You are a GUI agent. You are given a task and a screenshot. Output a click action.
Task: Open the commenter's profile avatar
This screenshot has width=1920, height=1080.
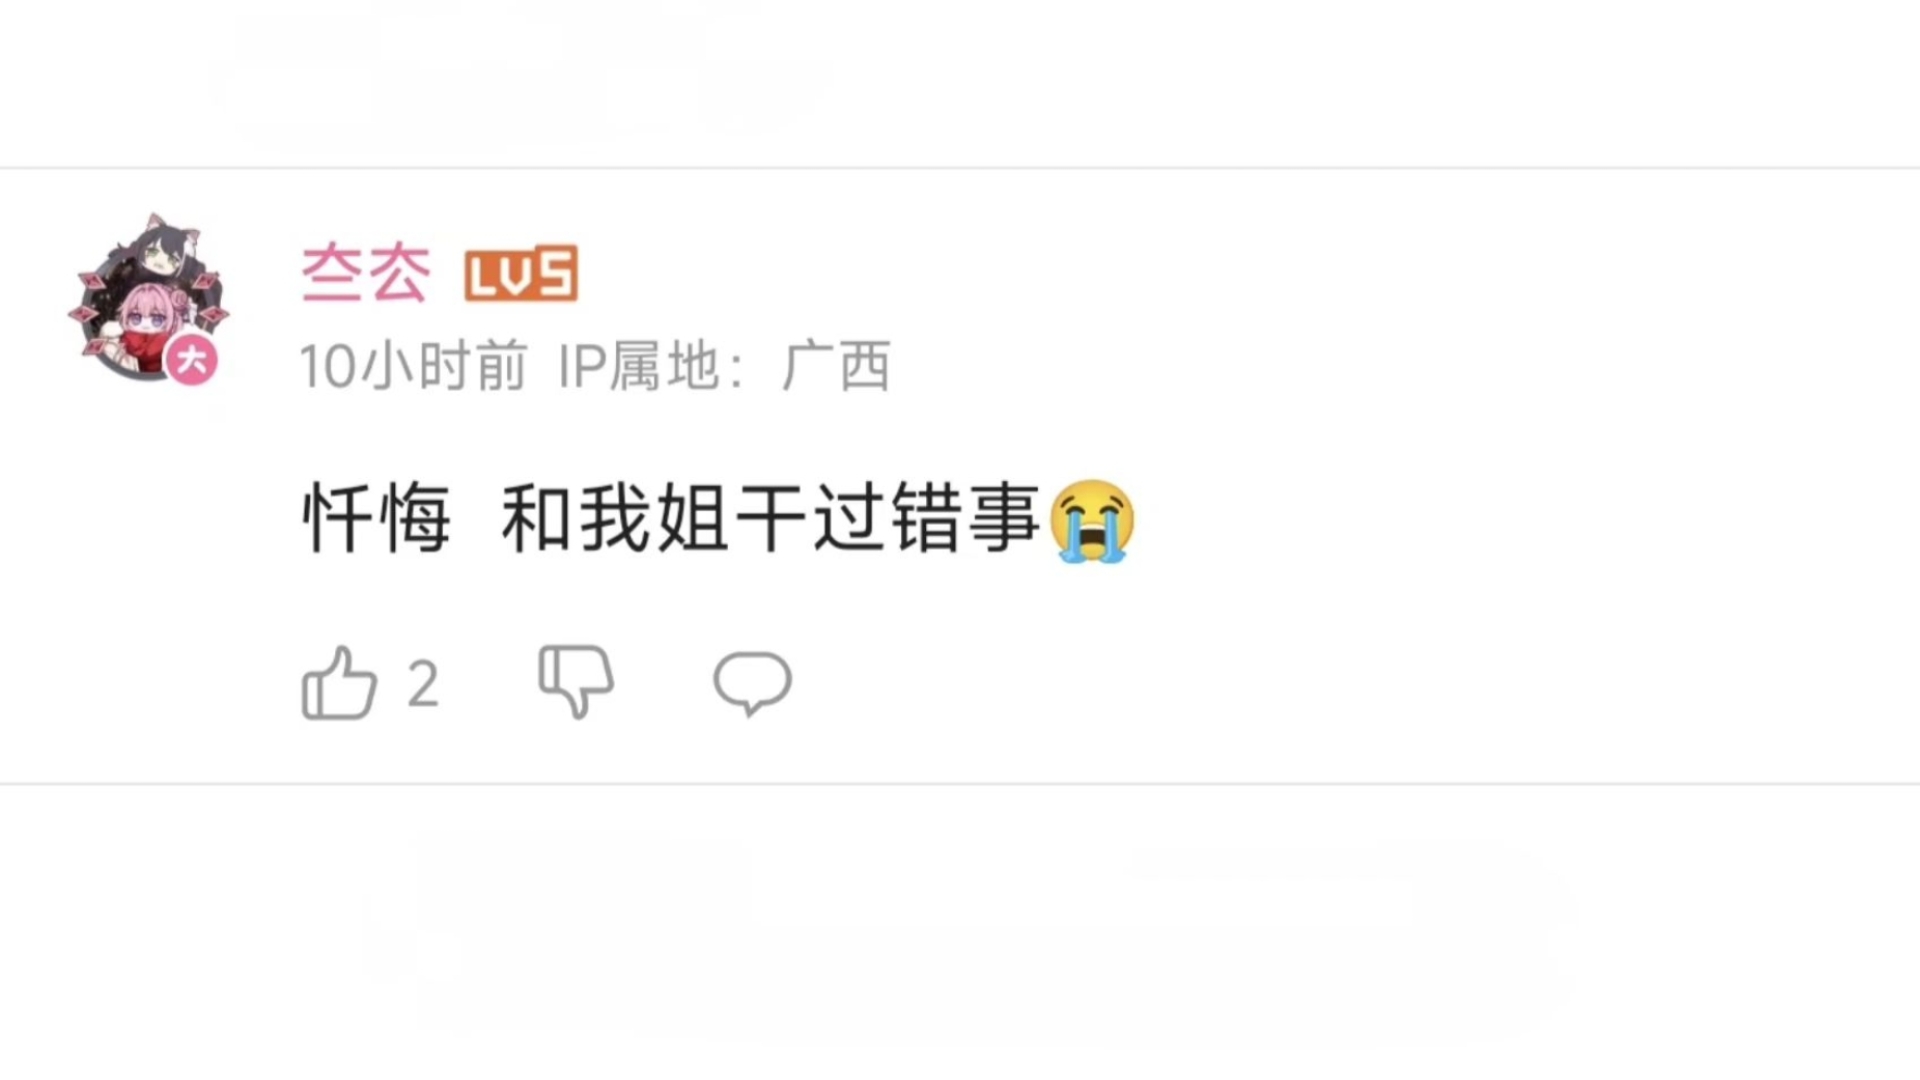(x=148, y=298)
